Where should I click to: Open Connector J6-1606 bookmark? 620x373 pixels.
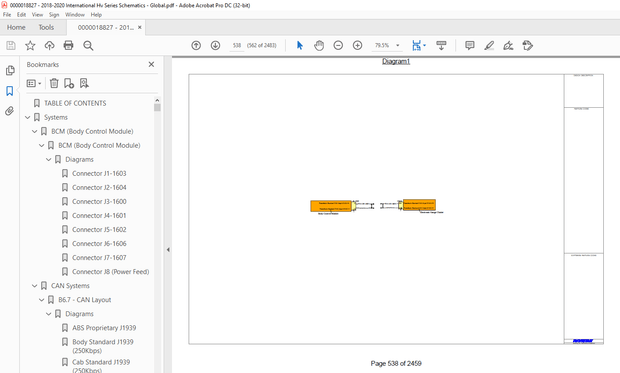pos(99,244)
